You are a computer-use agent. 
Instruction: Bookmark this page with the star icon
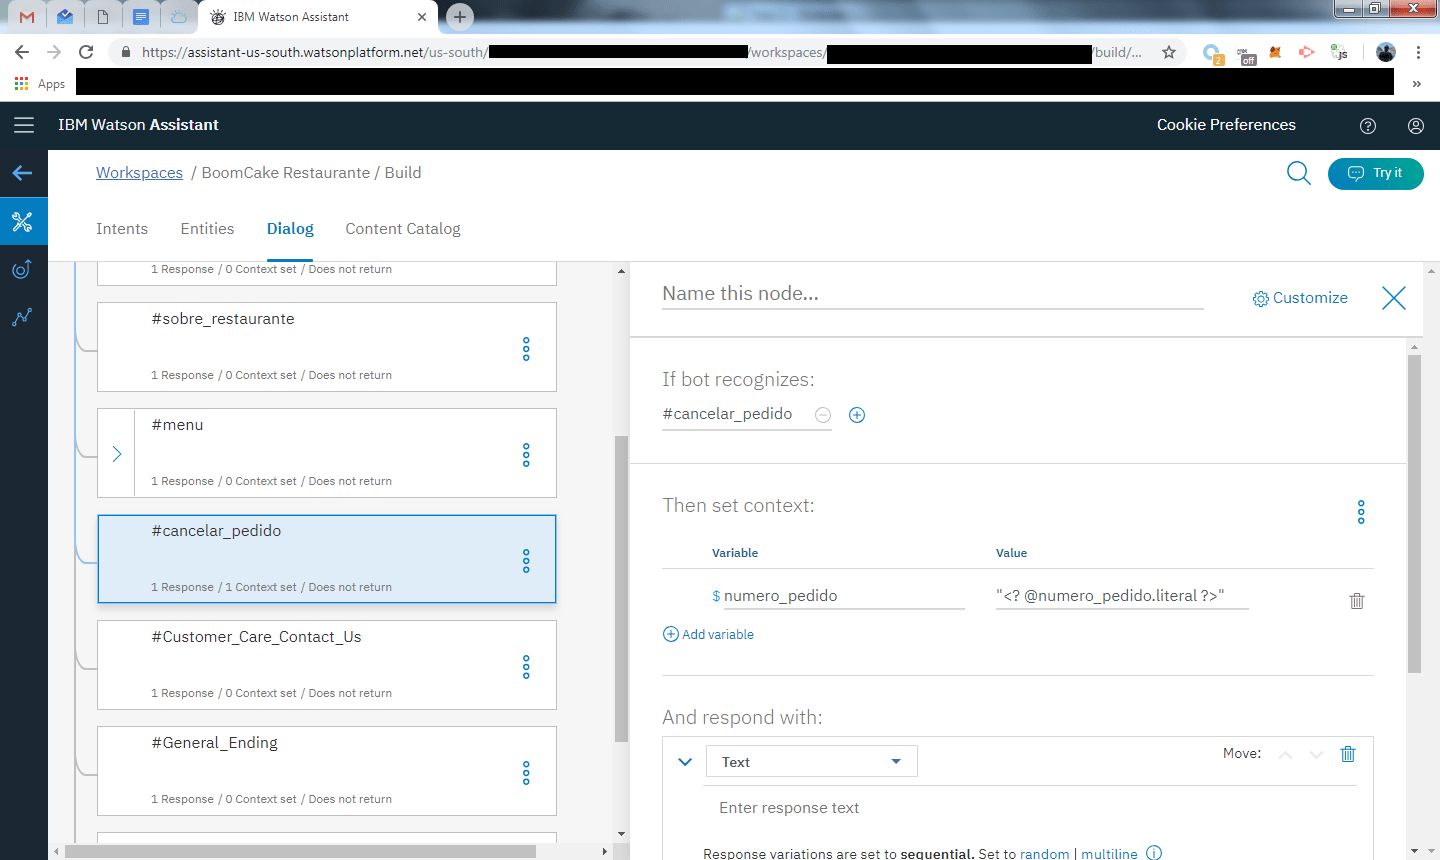click(1169, 52)
